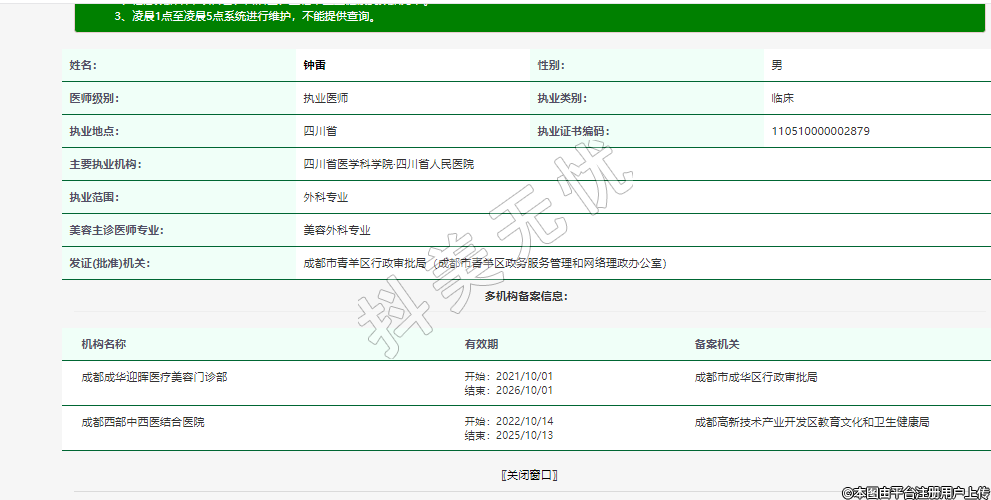Viewport: 991px width, 500px height.
Task: Click the main institution 四川省人民医院 text
Action: click(388, 164)
